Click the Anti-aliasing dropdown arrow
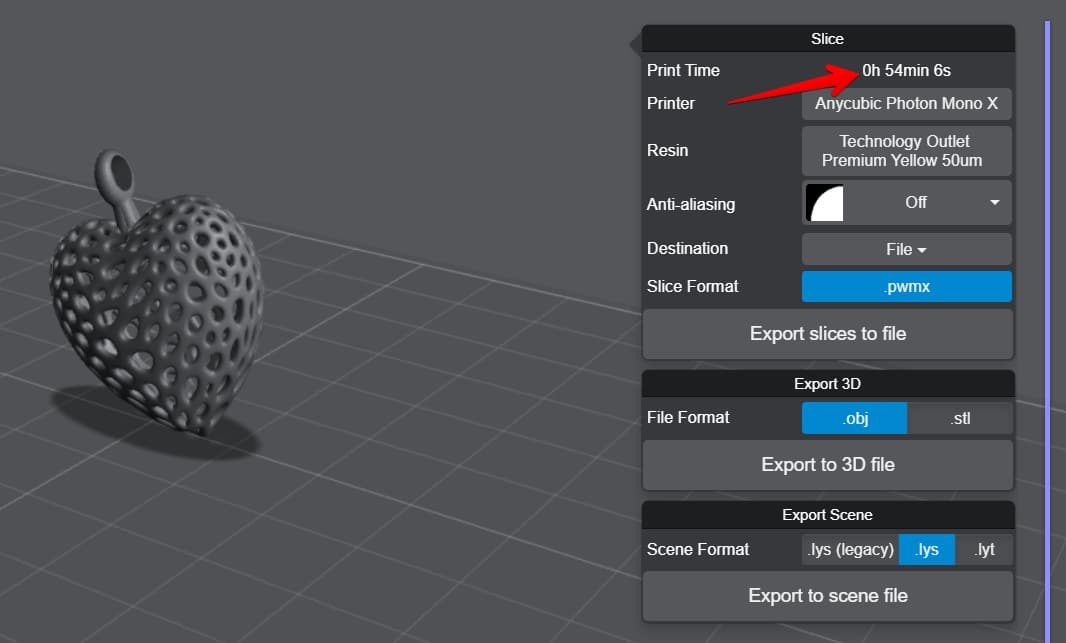 (x=995, y=203)
